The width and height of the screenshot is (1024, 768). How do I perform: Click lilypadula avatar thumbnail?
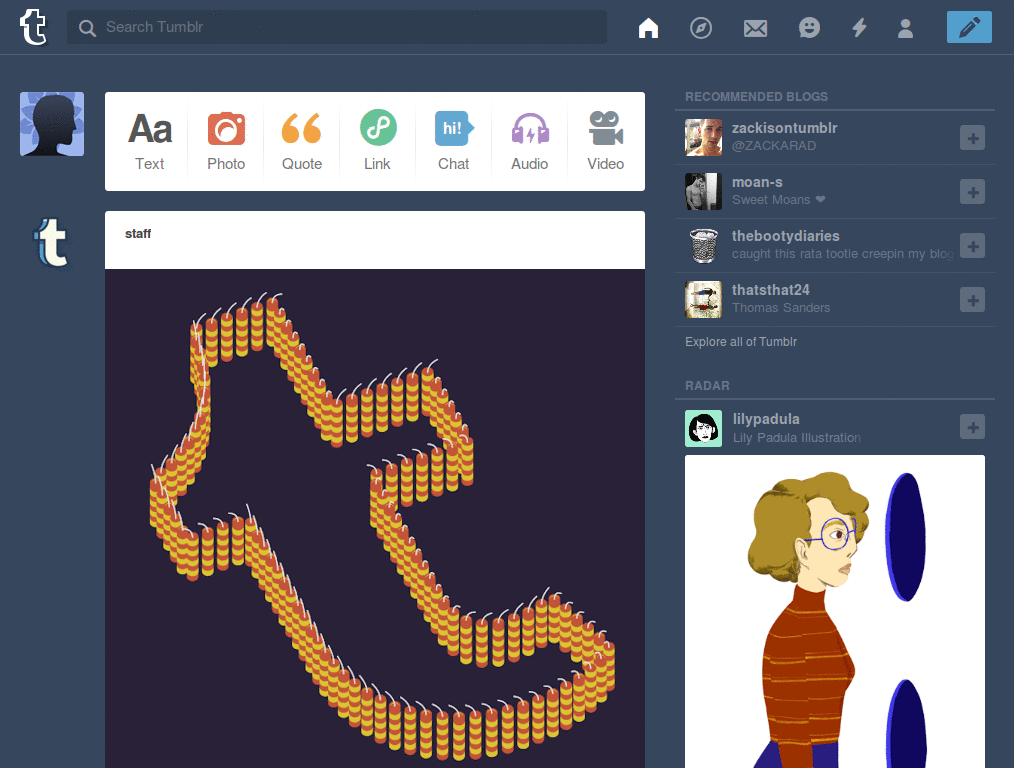pos(703,428)
